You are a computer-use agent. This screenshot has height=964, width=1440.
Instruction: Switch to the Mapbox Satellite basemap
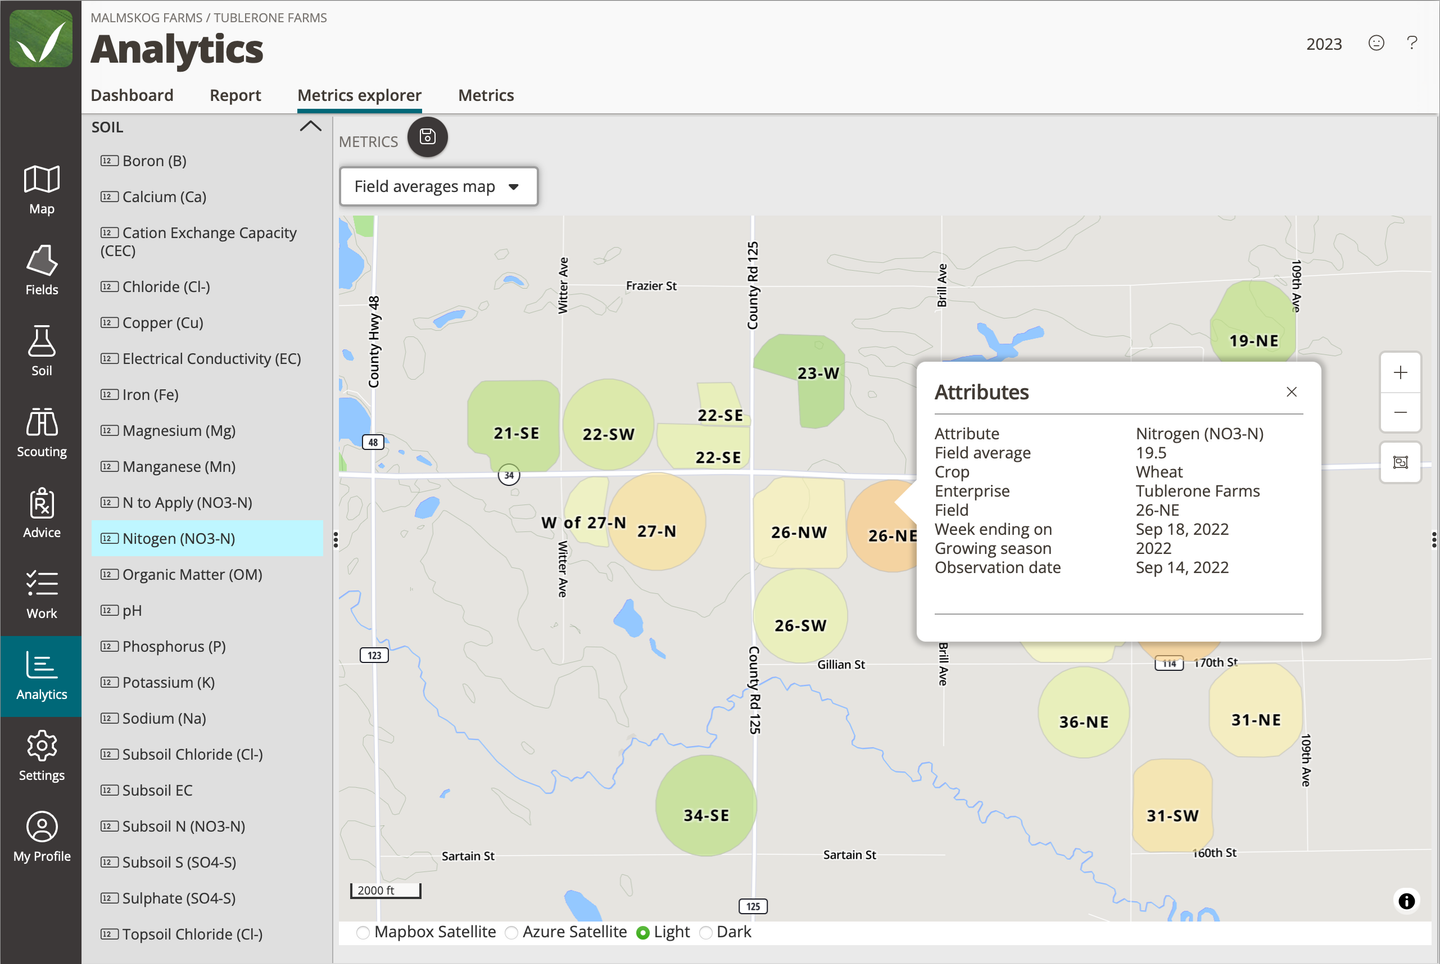point(362,931)
